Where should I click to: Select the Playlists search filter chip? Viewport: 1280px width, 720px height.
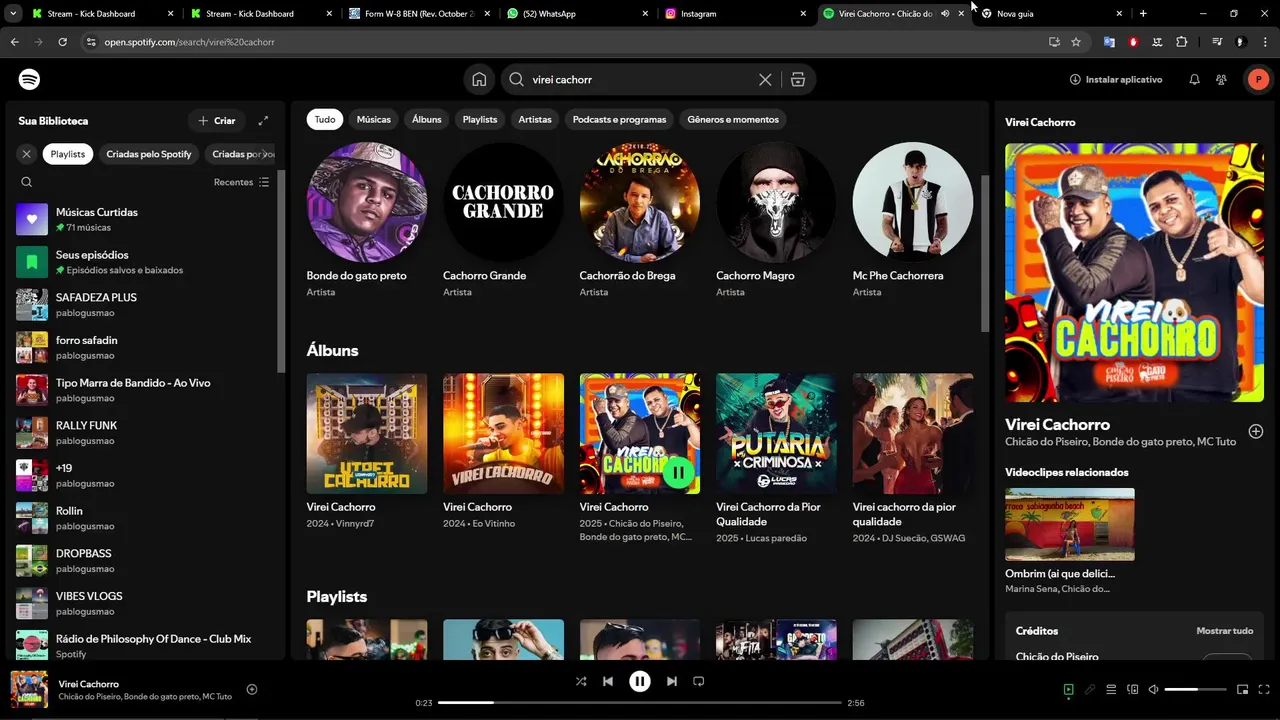[480, 119]
